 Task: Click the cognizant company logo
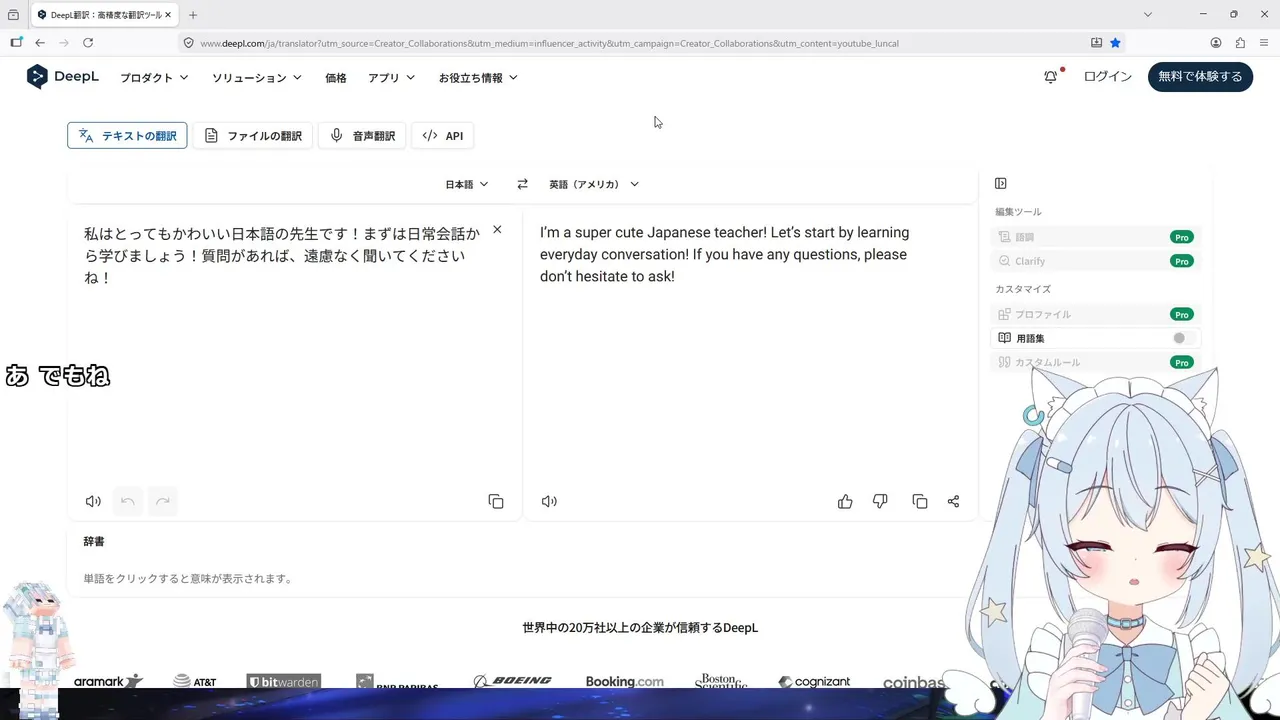[x=815, y=682]
